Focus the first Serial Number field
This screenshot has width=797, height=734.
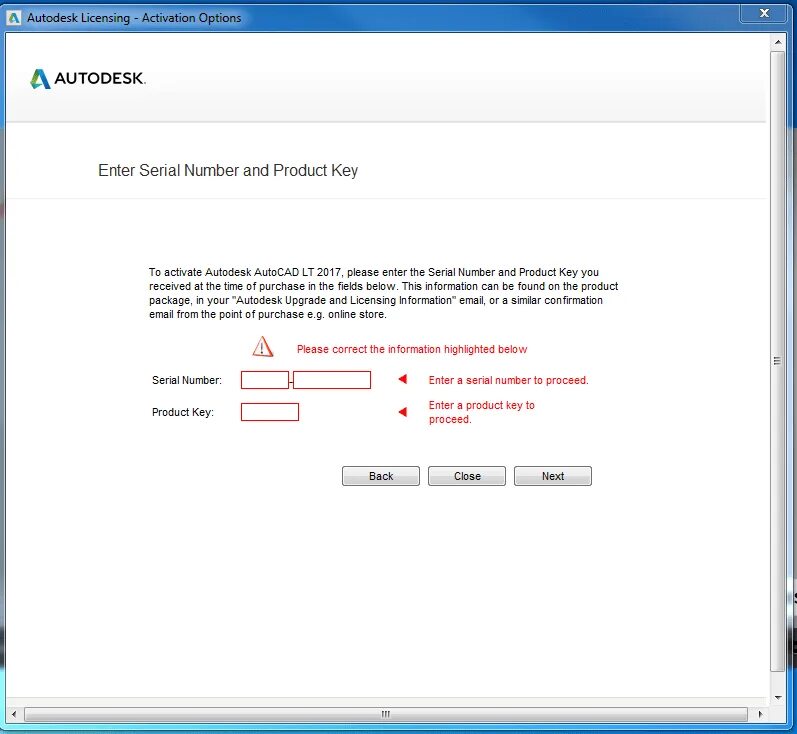[x=265, y=380]
